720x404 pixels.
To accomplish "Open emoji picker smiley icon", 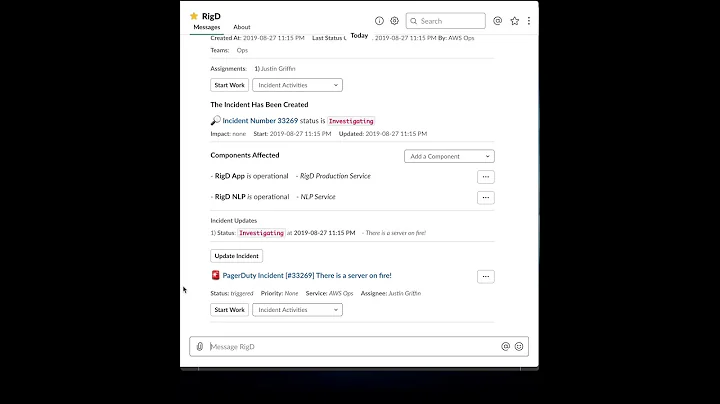I will coord(519,347).
